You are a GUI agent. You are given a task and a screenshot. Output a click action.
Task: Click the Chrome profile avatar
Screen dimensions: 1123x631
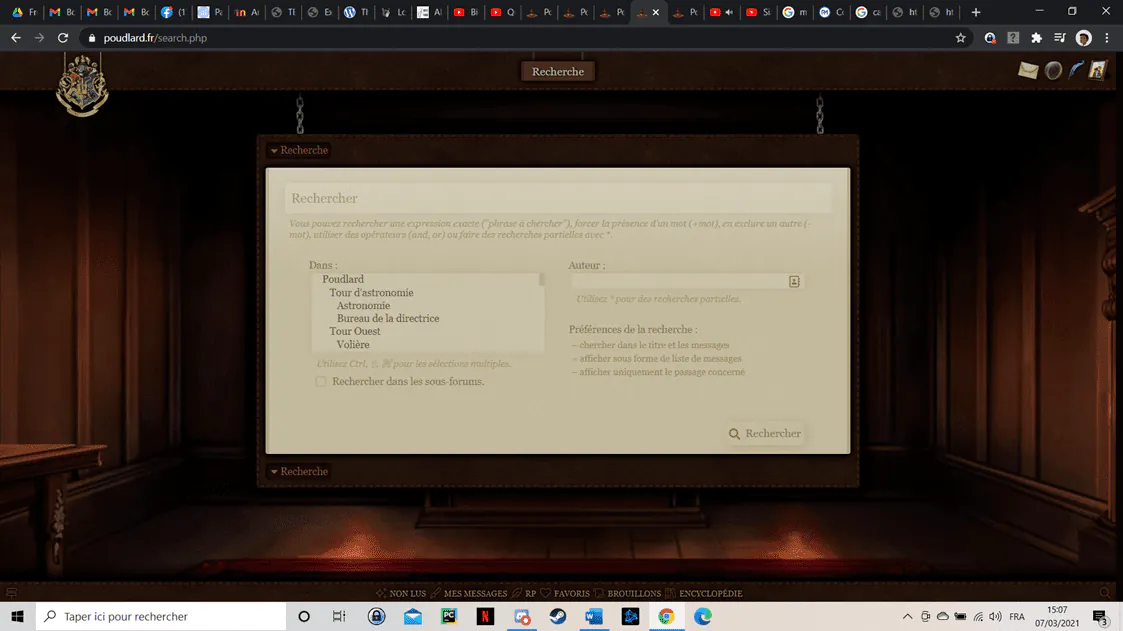pyautogui.click(x=1084, y=38)
